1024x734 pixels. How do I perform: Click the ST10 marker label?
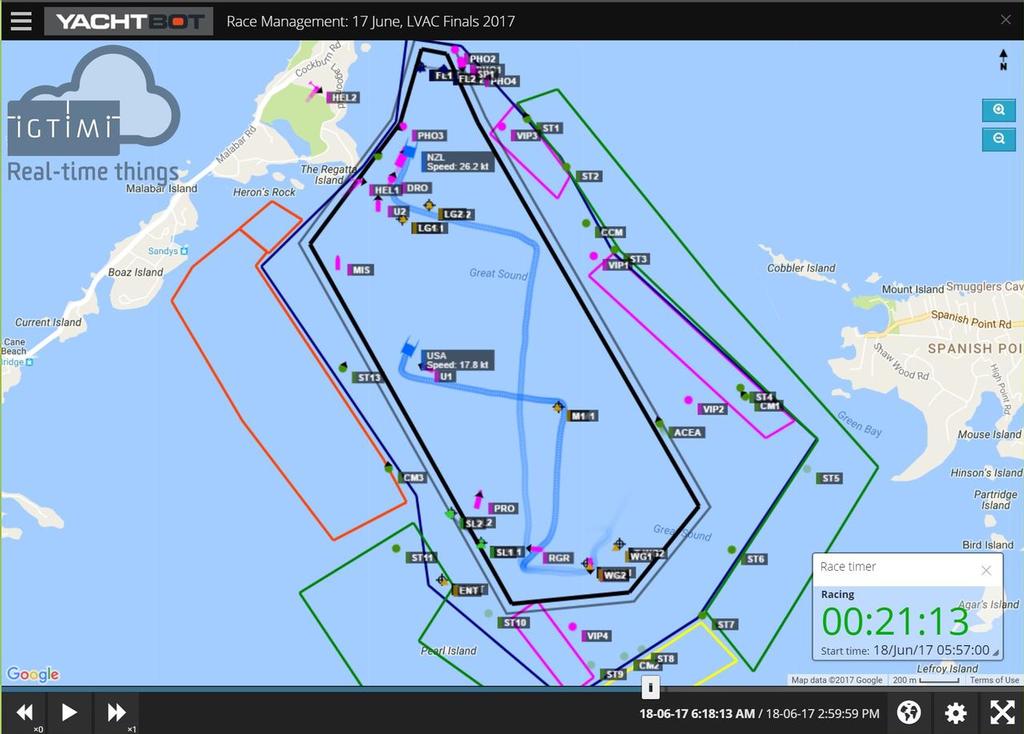514,623
